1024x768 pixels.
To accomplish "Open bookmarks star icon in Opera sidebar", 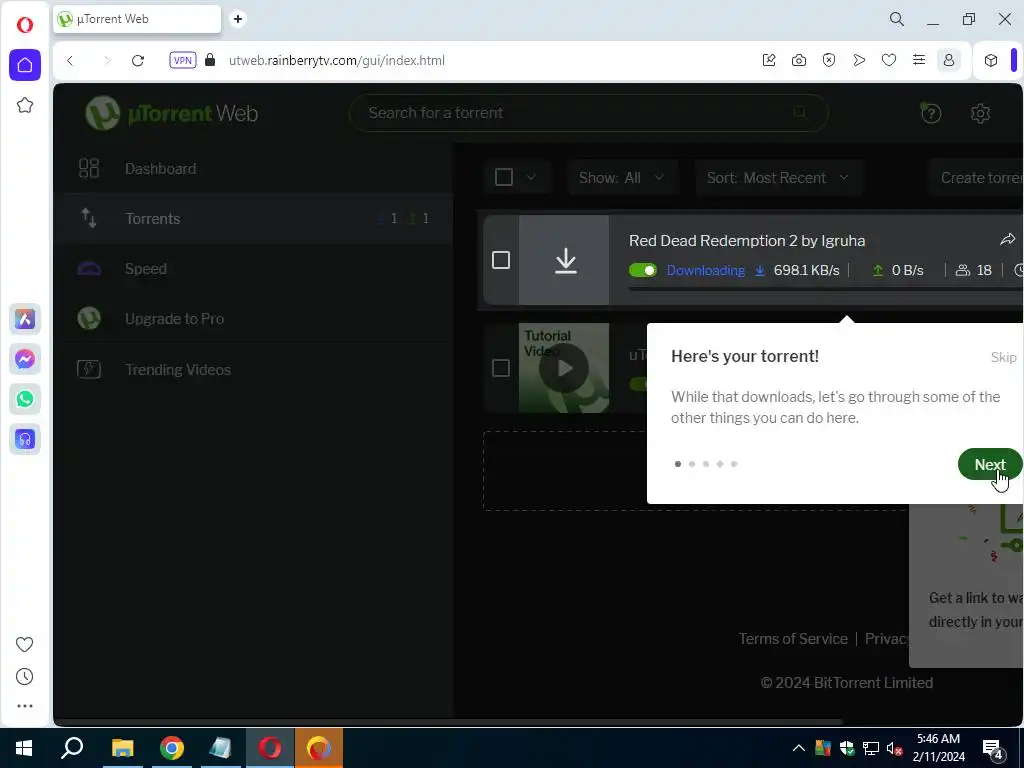I will click(x=25, y=105).
